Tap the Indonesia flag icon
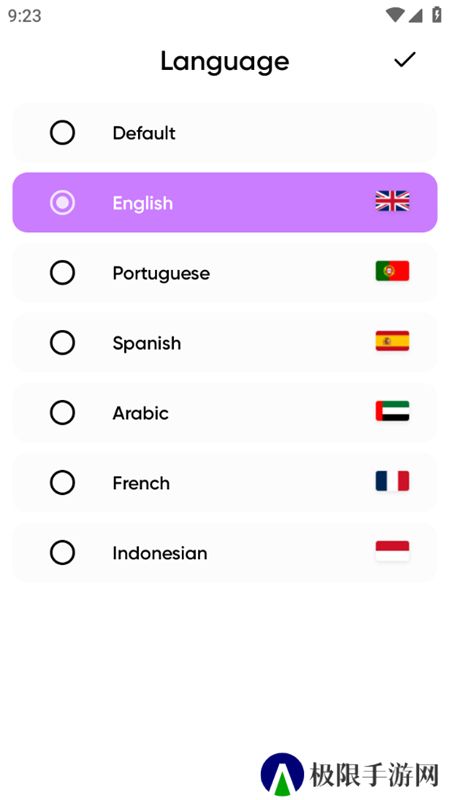The width and height of the screenshot is (450, 800). click(x=392, y=551)
